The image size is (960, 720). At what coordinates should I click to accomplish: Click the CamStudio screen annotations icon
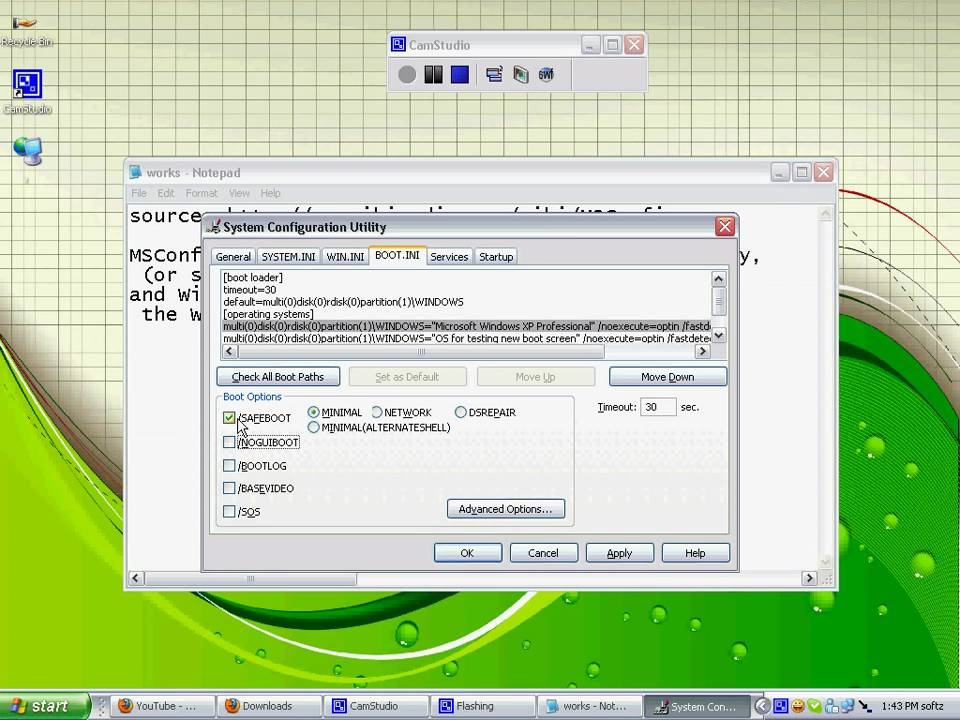[520, 75]
